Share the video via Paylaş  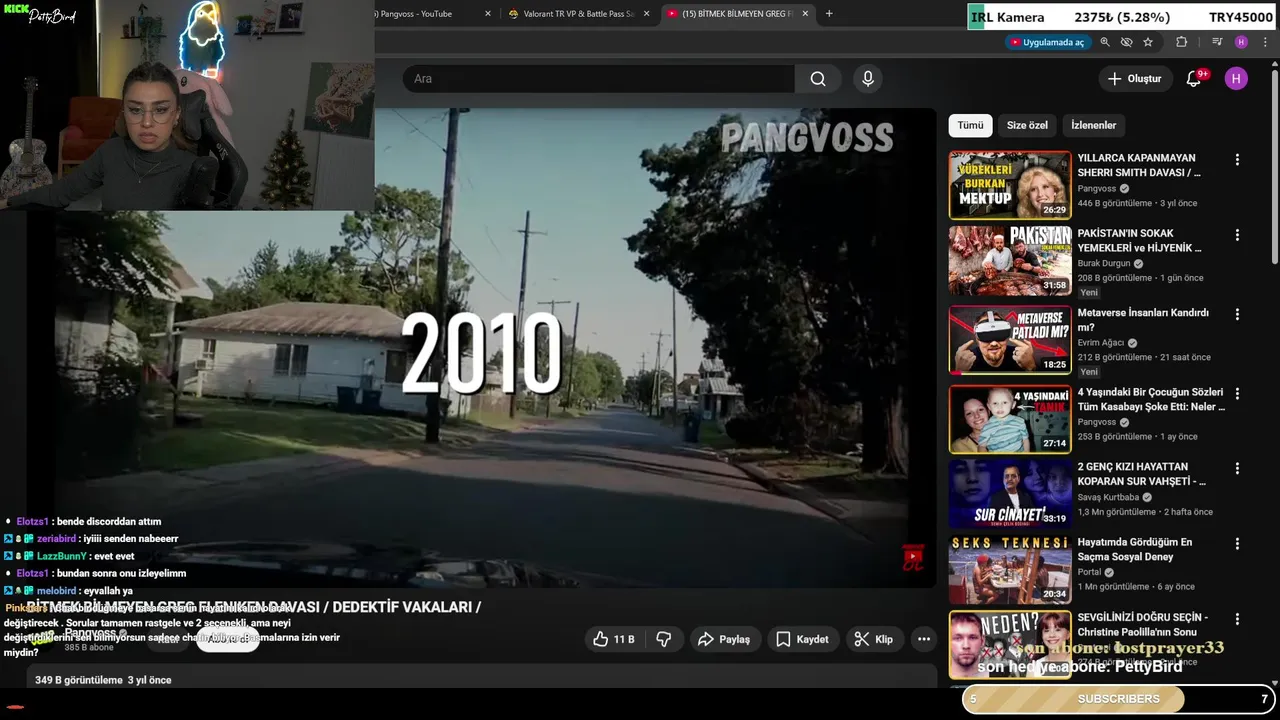point(724,639)
